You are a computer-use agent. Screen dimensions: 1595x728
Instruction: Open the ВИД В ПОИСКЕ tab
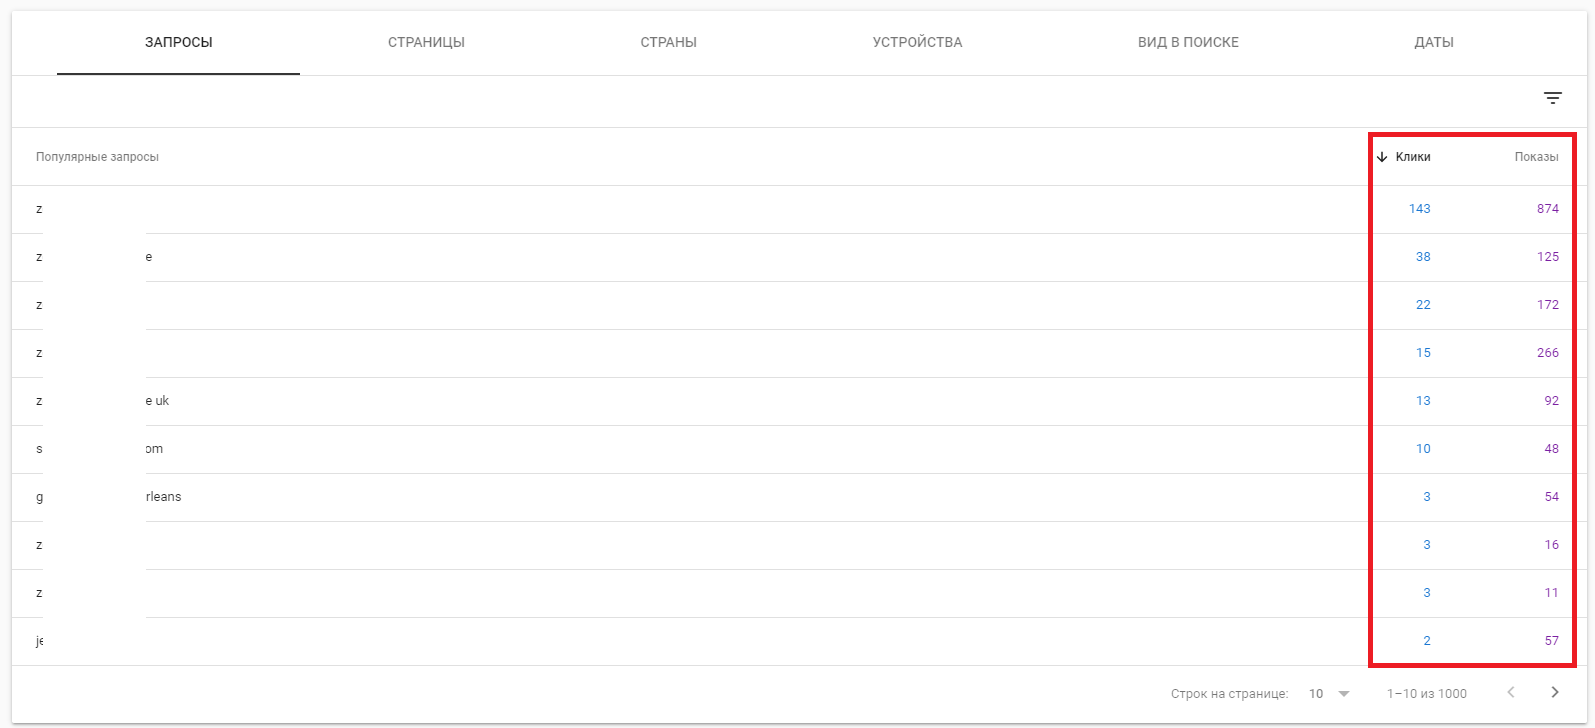tap(1188, 43)
